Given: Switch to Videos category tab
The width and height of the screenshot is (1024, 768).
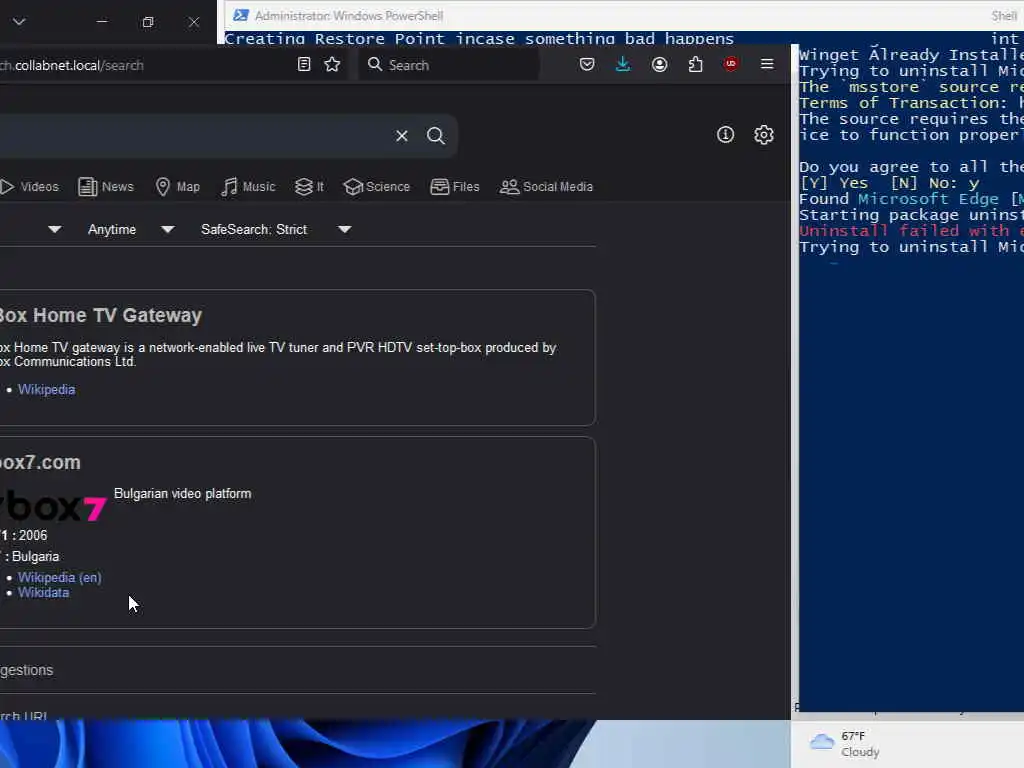Looking at the screenshot, I should pos(30,187).
